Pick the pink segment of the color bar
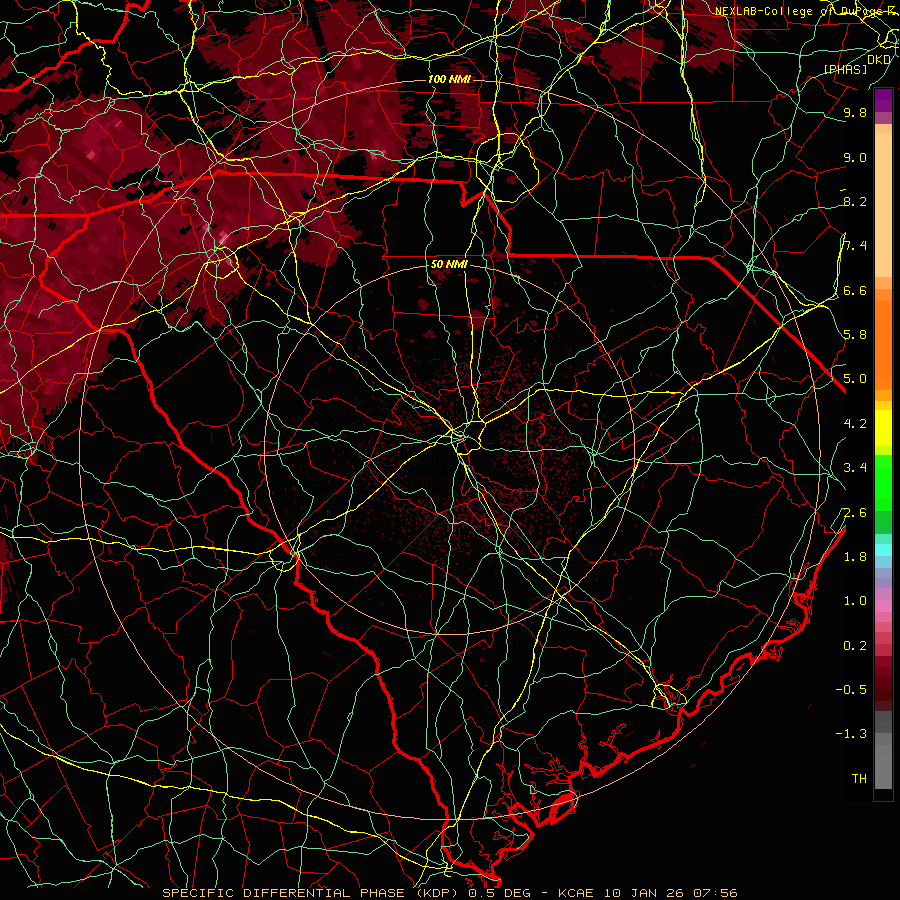The height and width of the screenshot is (900, 900). pyautogui.click(x=883, y=606)
